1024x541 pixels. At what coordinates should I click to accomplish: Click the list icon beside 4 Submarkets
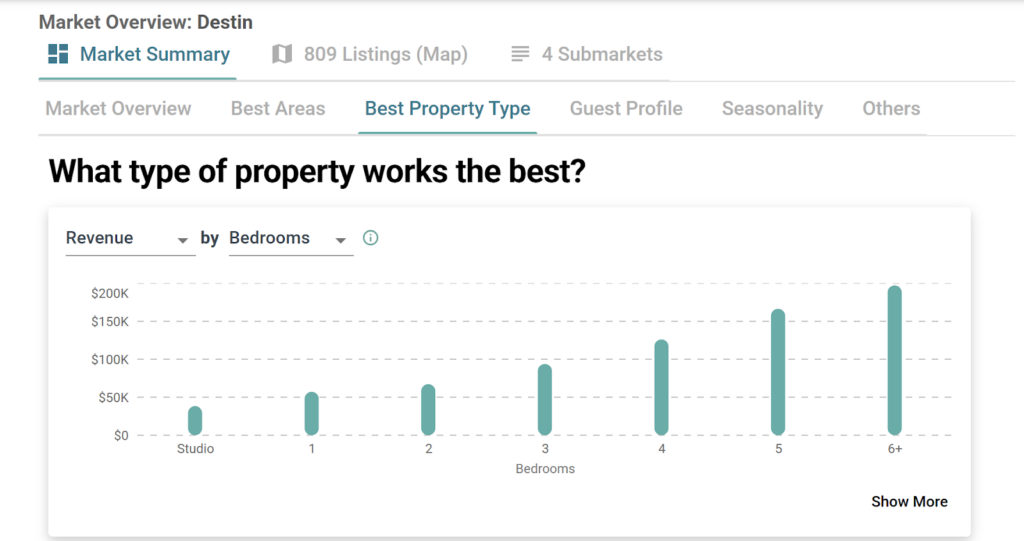(x=520, y=54)
